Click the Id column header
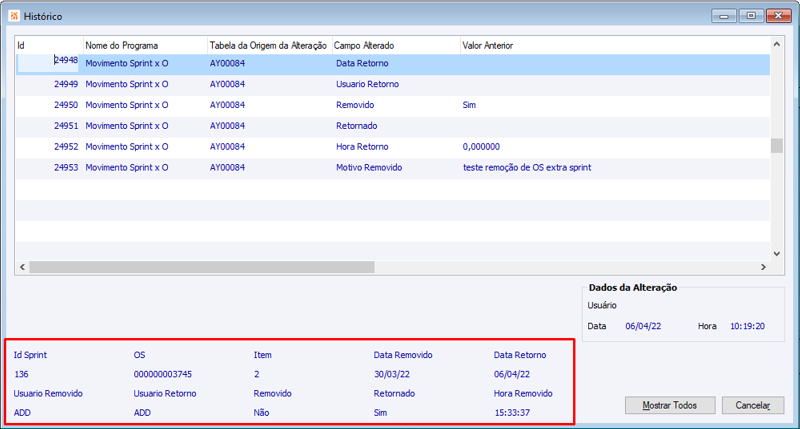The height and width of the screenshot is (429, 800). tap(49, 45)
